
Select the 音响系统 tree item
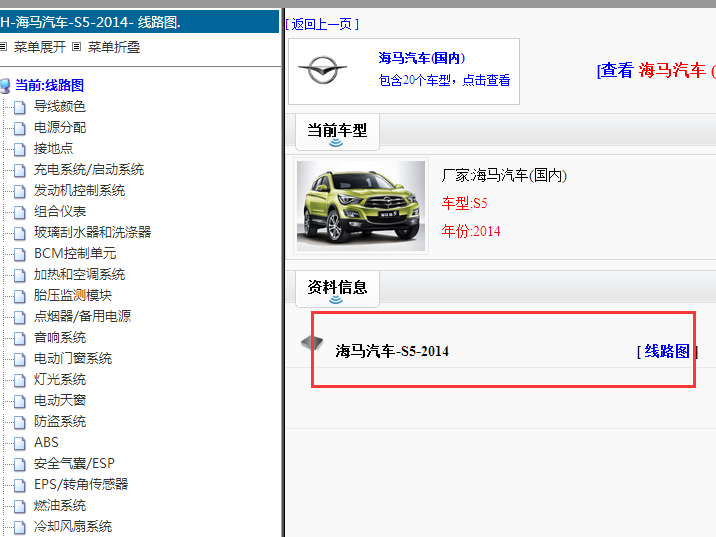[60, 337]
